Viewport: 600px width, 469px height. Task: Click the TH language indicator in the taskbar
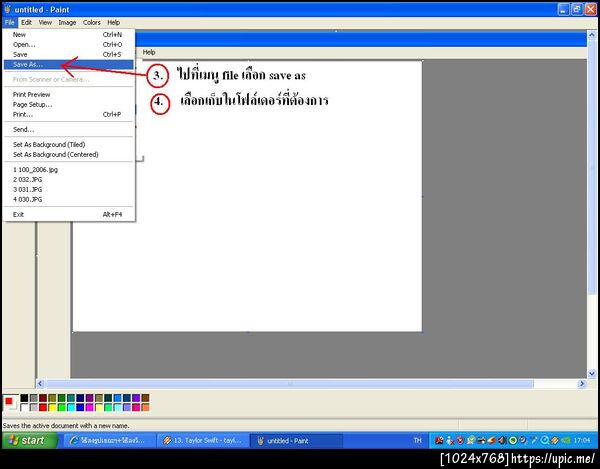(417, 440)
